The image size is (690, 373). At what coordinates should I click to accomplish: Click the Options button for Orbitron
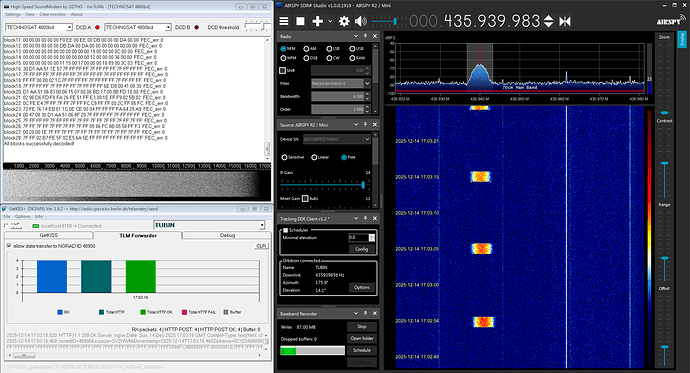(362, 287)
